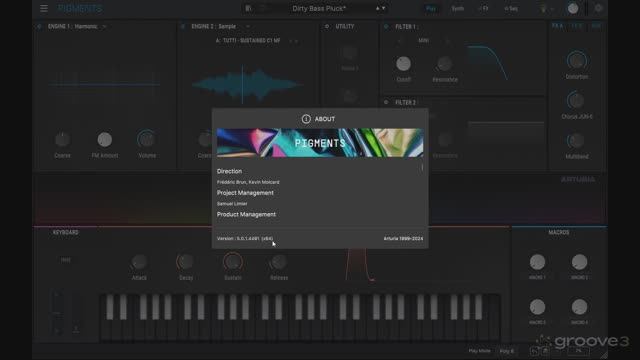Switch to the FX tab
Viewport: 640px width, 360px height.
point(484,8)
